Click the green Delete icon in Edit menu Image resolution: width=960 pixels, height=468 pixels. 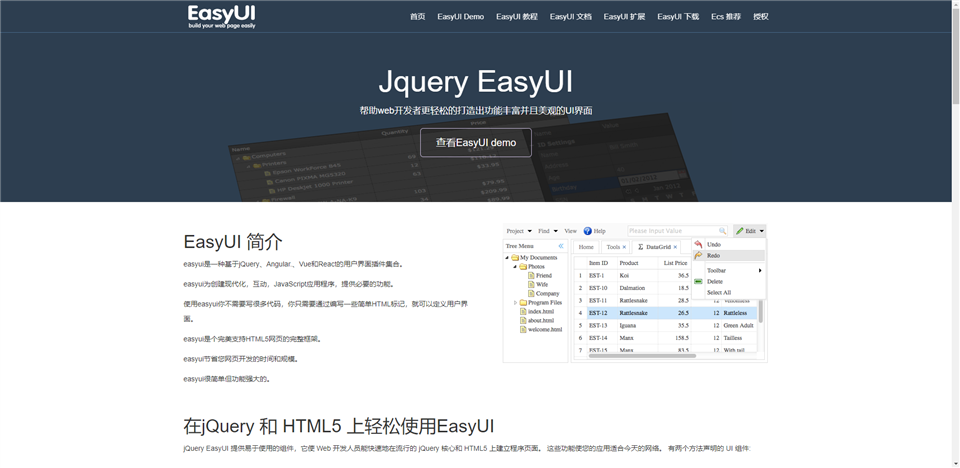click(699, 281)
